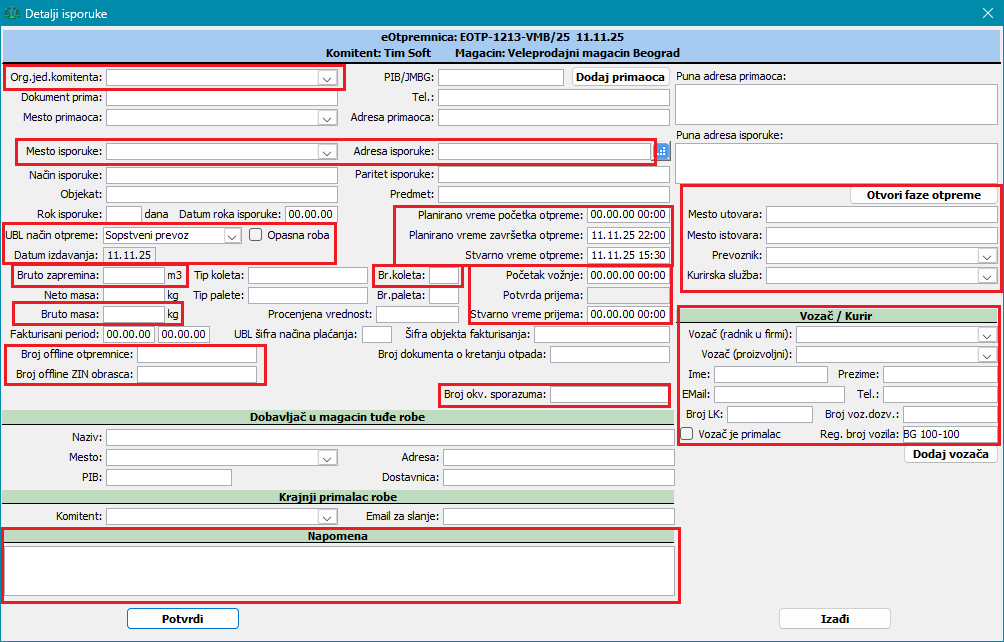1004x642 pixels.
Task: Click the blue icon beside Adresa isporuke field
Action: click(662, 152)
